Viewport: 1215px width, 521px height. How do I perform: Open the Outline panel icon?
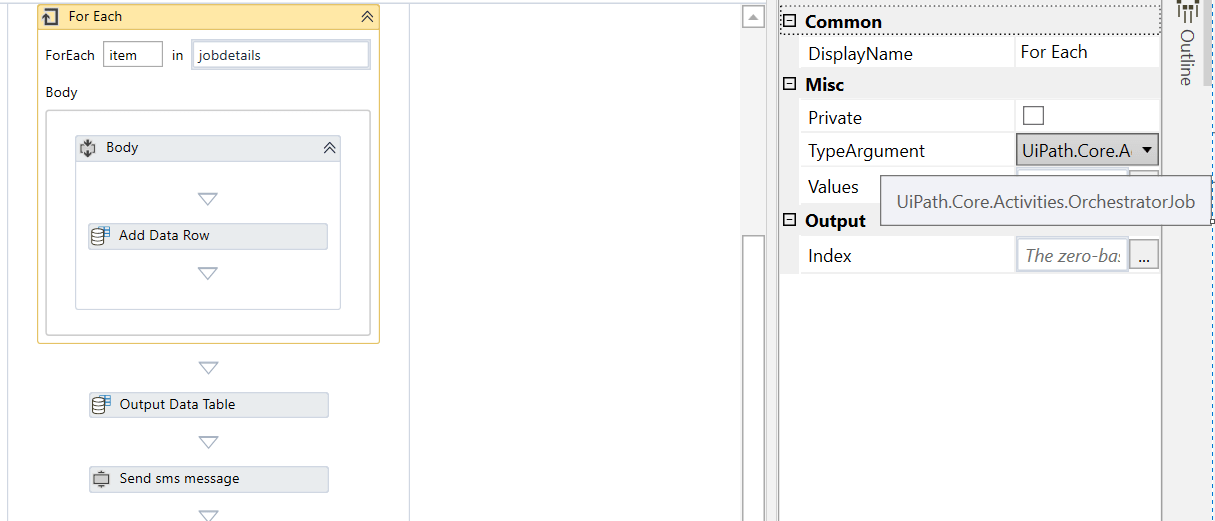click(x=1188, y=12)
